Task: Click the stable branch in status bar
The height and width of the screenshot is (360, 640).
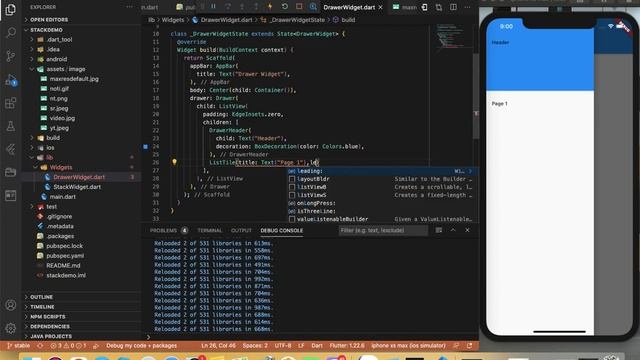Action: coord(18,346)
